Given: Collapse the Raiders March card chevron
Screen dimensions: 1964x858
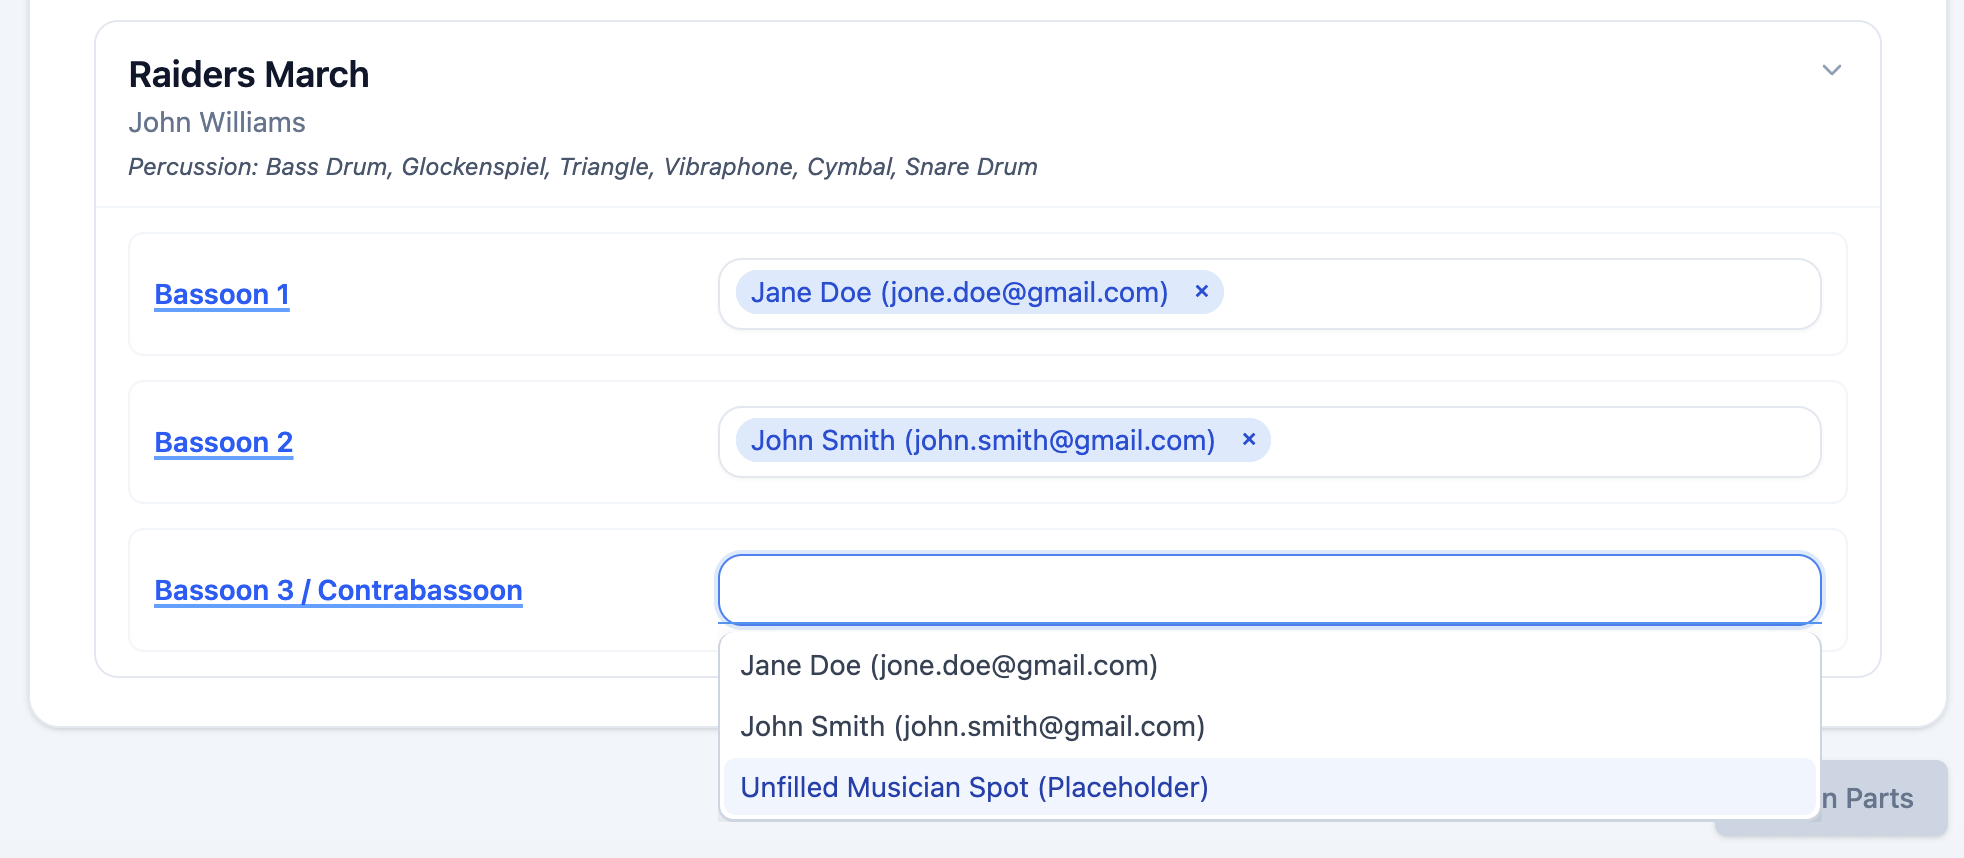Looking at the screenshot, I should pos(1831,70).
